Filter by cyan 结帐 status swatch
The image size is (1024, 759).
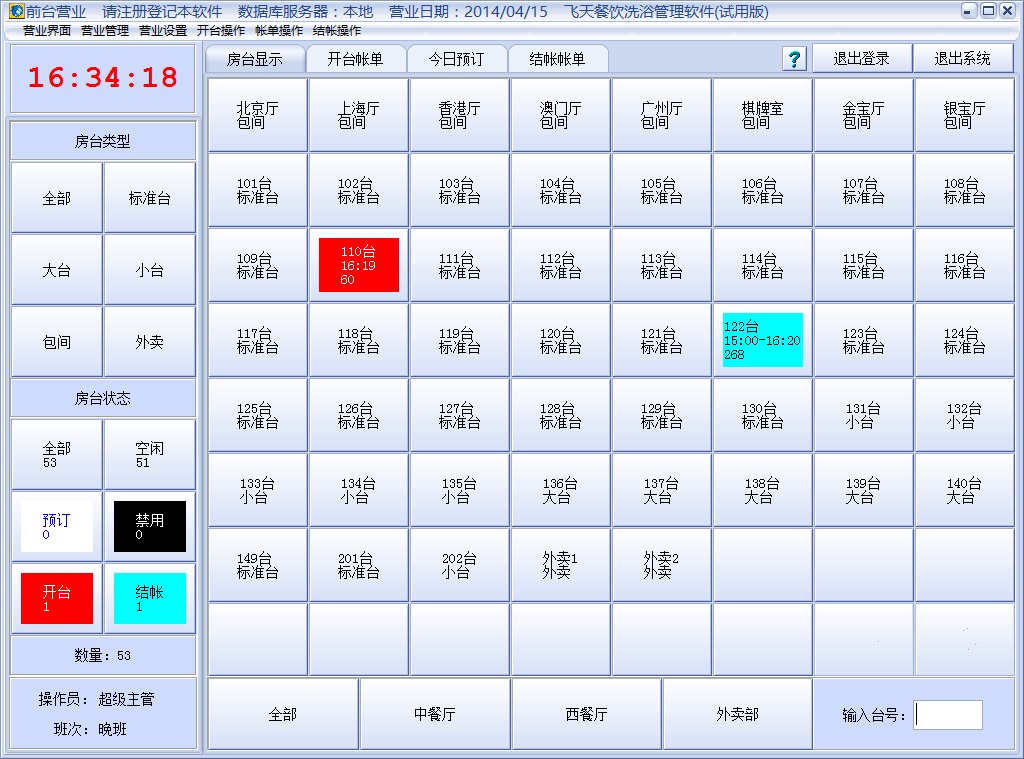click(x=149, y=598)
